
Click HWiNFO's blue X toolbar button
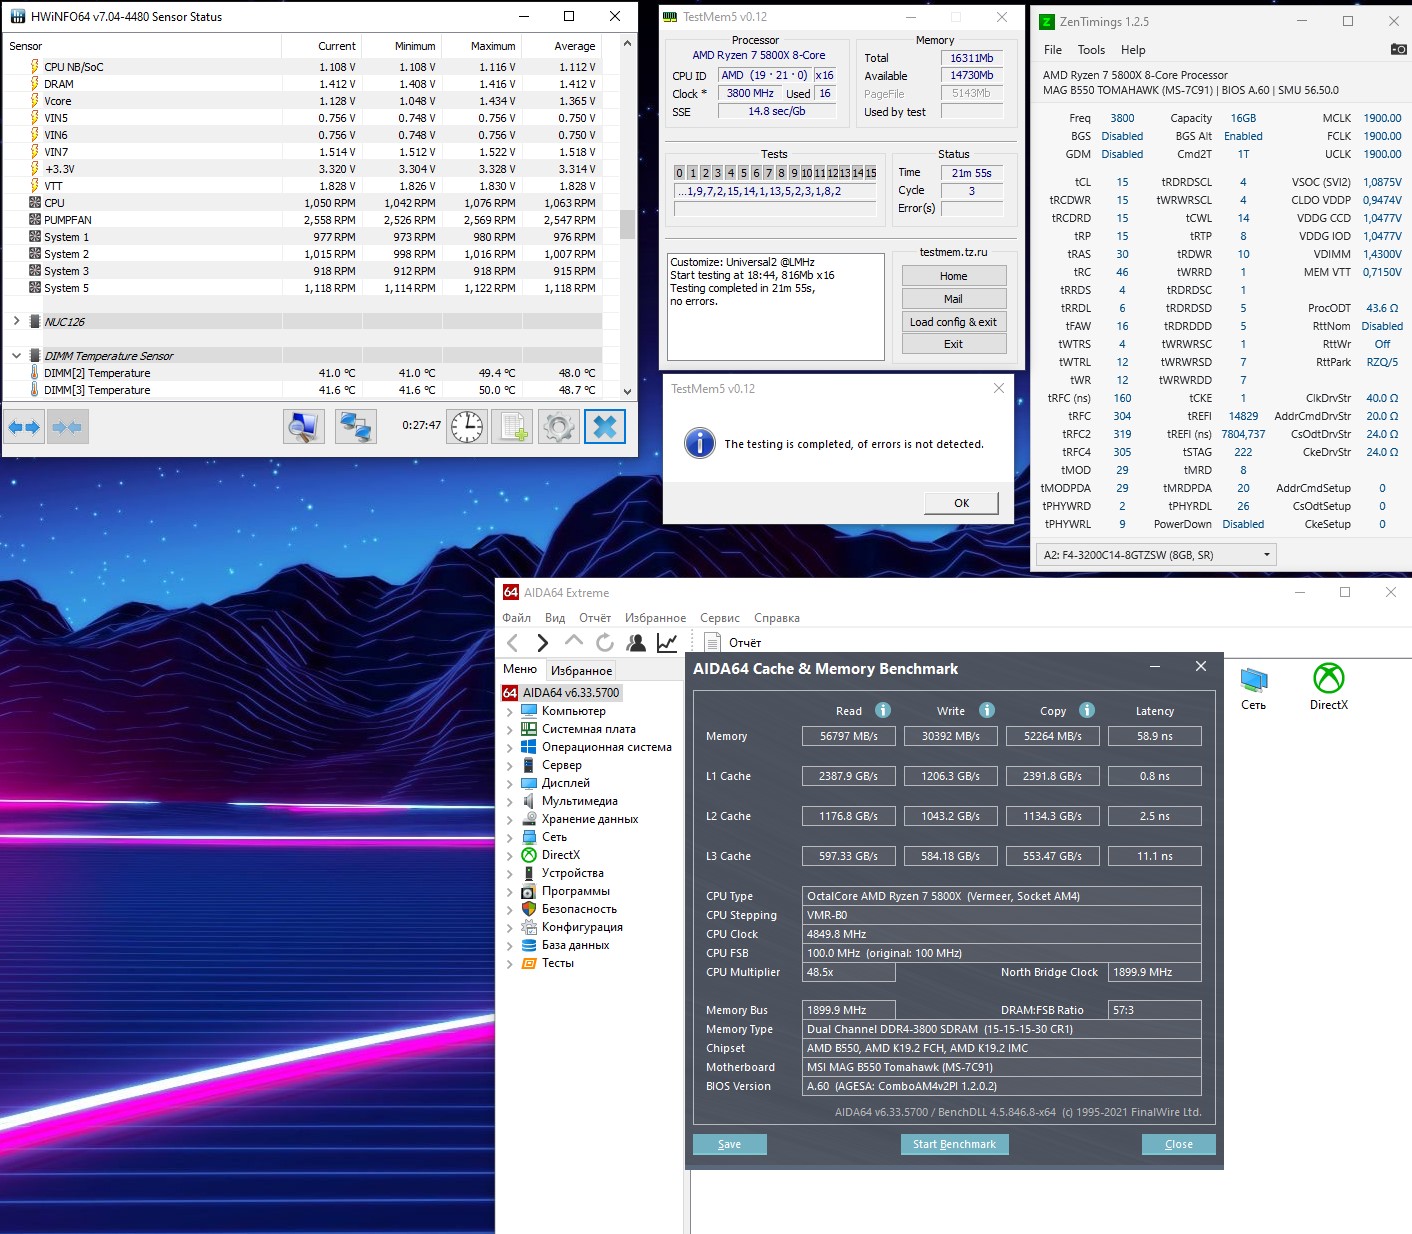pyautogui.click(x=605, y=427)
